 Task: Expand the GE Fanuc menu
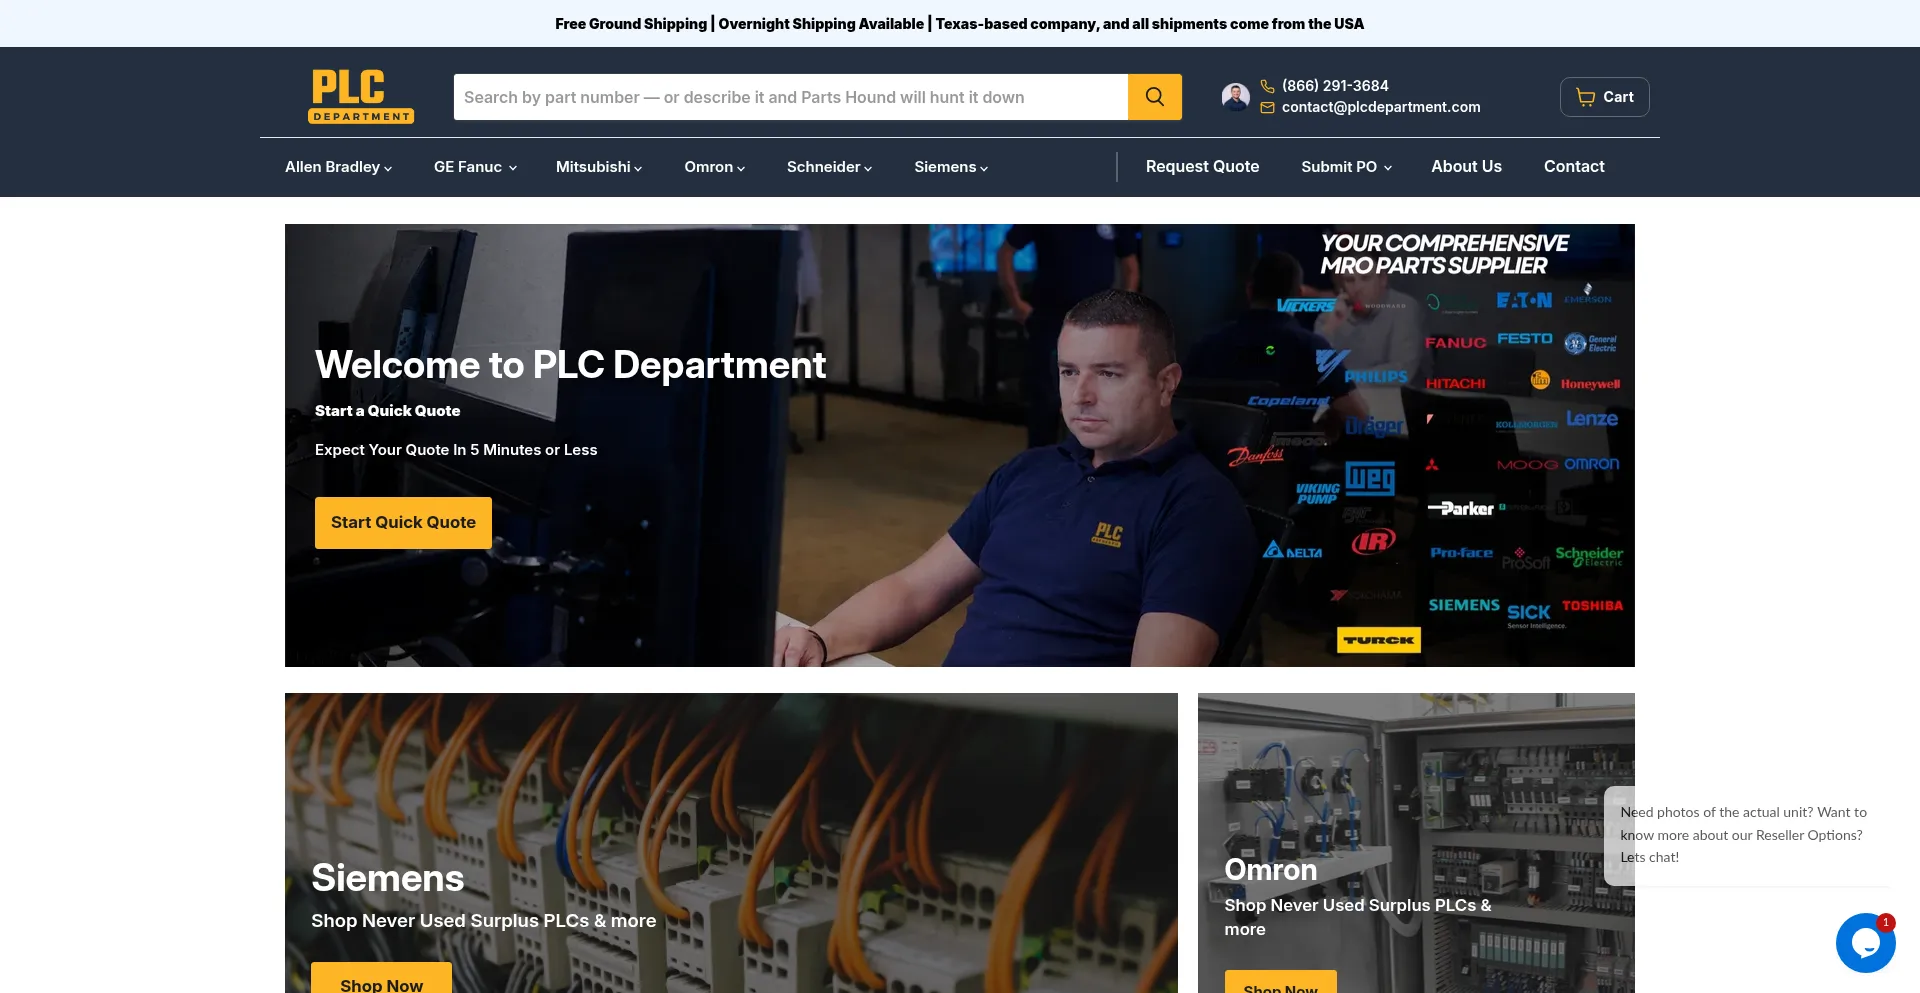point(475,167)
